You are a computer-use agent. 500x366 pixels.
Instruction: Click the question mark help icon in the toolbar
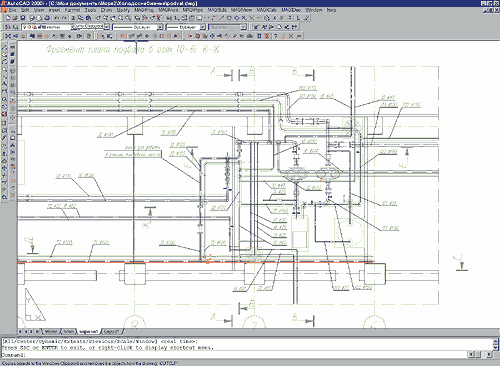pos(276,36)
